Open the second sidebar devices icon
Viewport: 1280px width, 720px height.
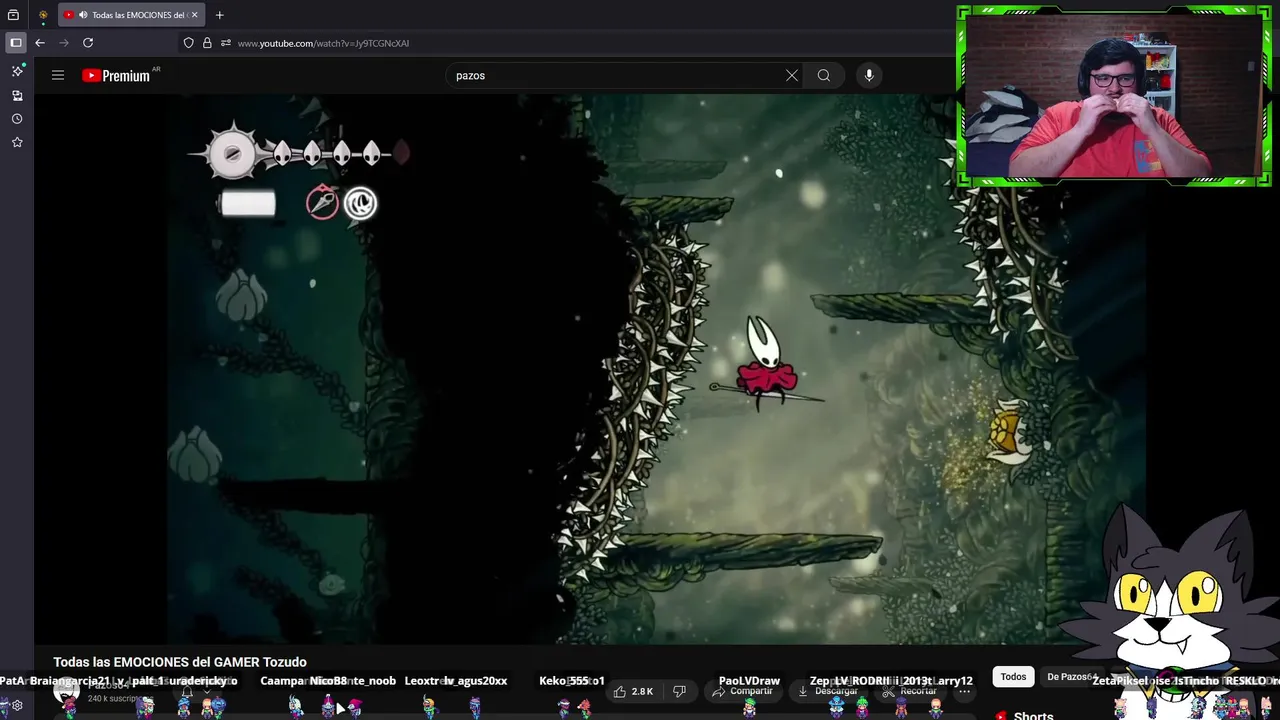pos(17,95)
